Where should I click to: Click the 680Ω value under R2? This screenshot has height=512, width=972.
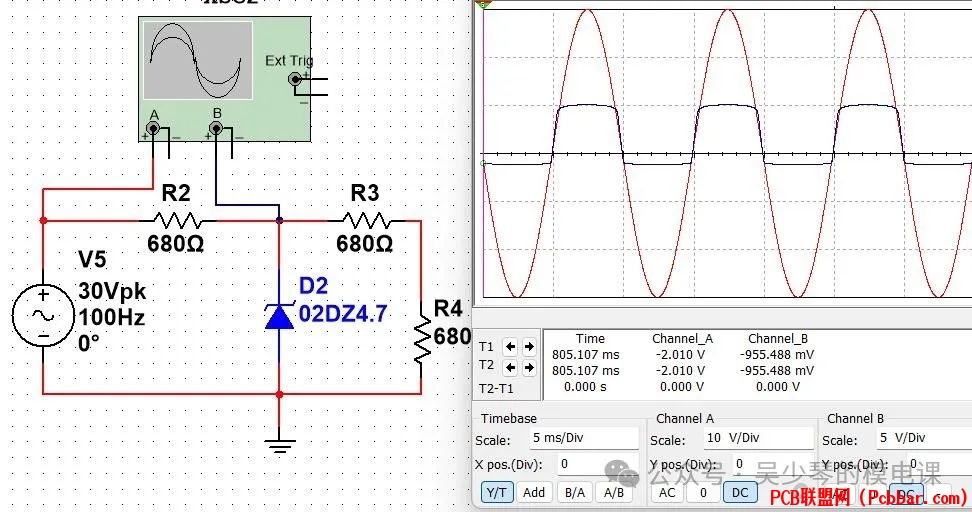[x=175, y=244]
